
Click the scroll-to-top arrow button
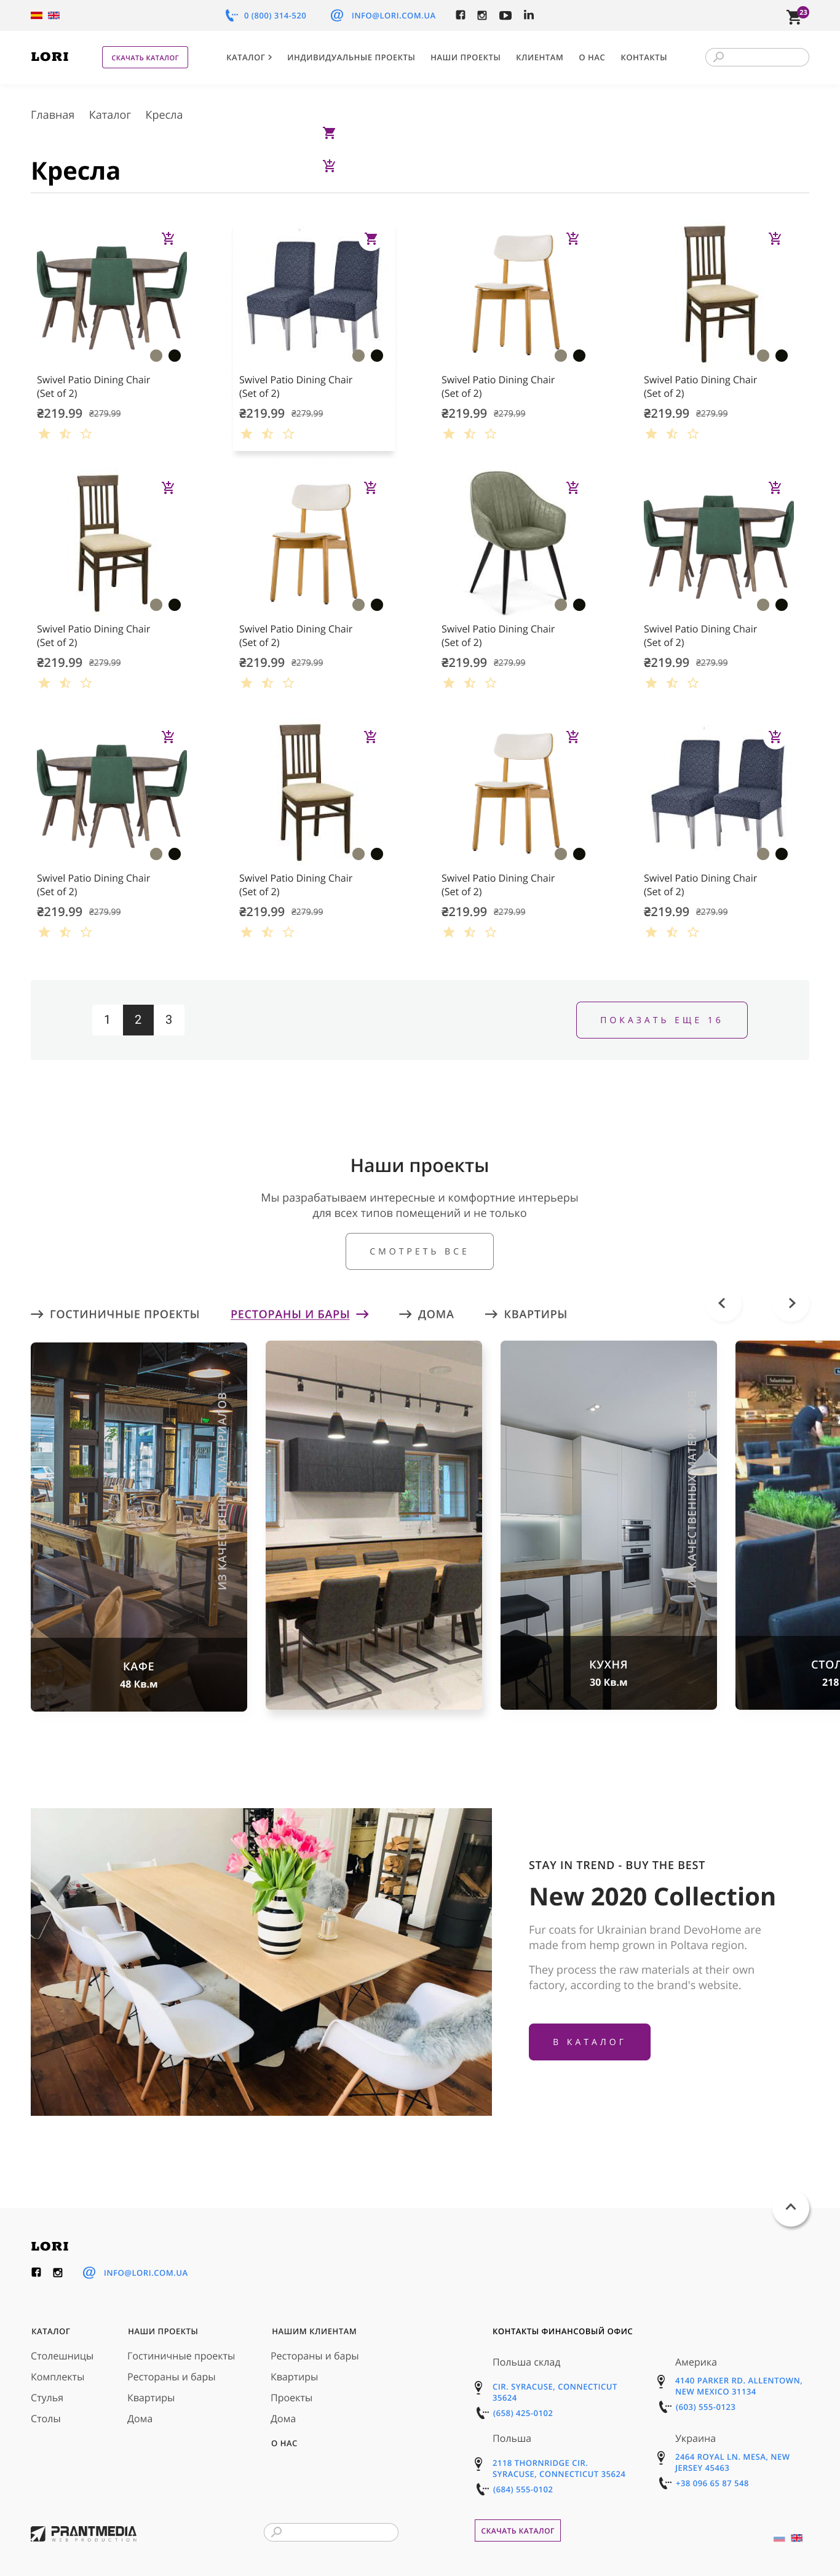[x=790, y=2207]
